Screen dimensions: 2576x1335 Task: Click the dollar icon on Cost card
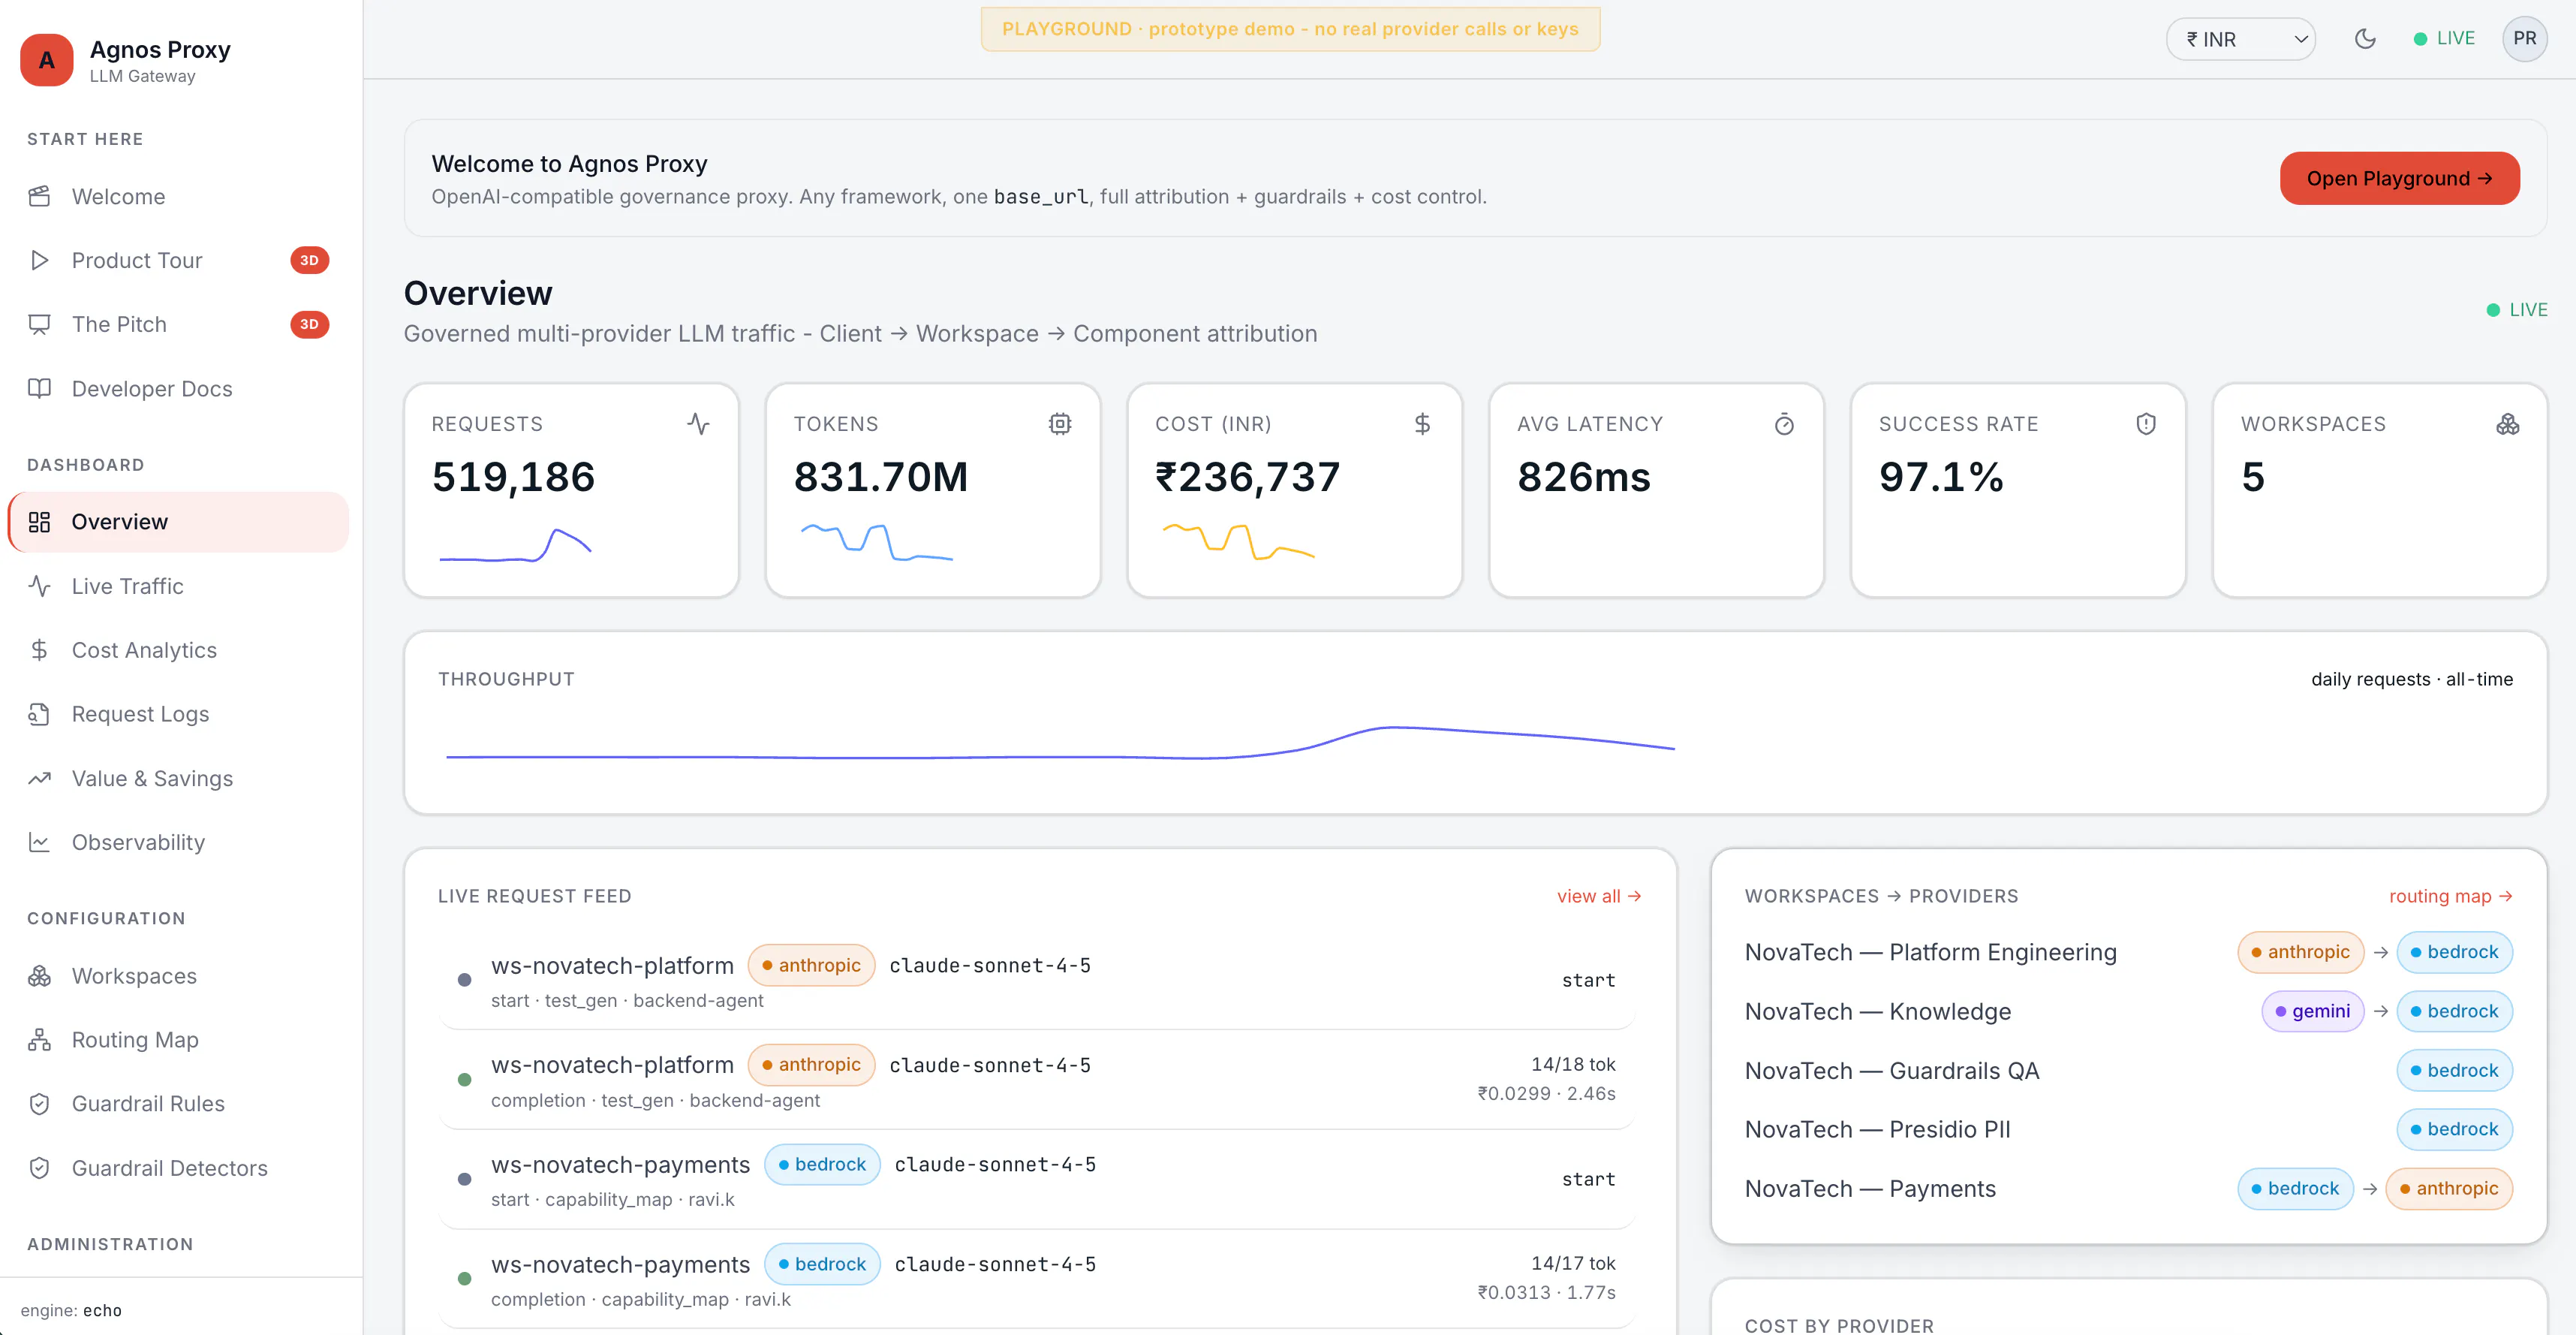[x=1422, y=424]
